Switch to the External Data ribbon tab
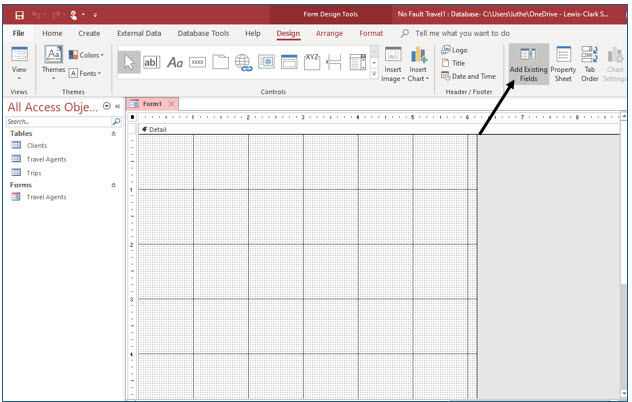632x402 pixels. coord(139,33)
